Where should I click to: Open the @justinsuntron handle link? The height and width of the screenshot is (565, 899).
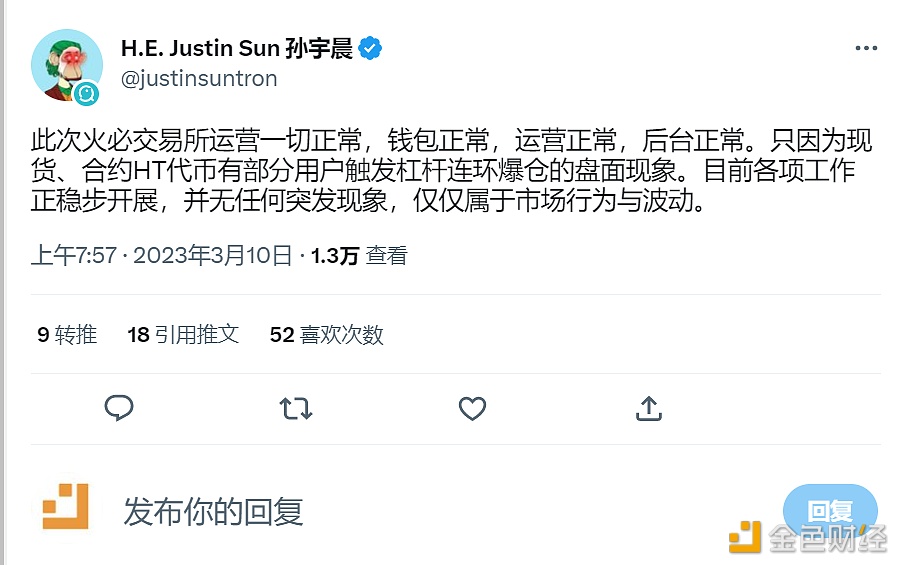pyautogui.click(x=199, y=79)
